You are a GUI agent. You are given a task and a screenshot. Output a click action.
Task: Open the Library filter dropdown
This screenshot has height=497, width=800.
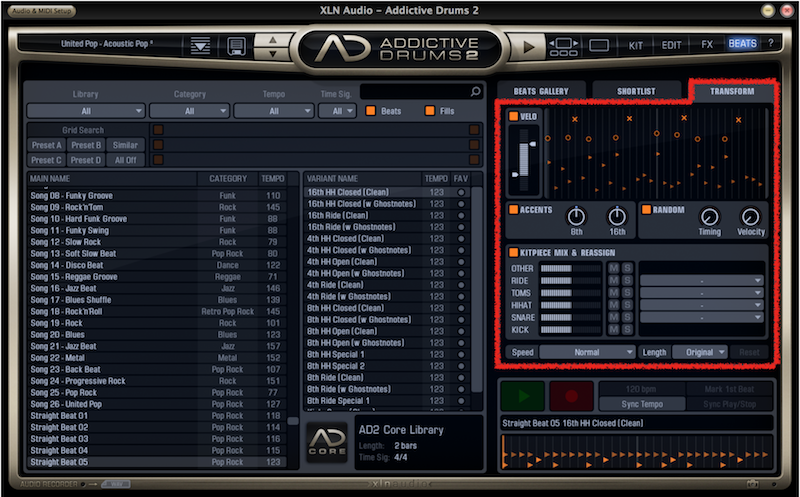(86, 111)
